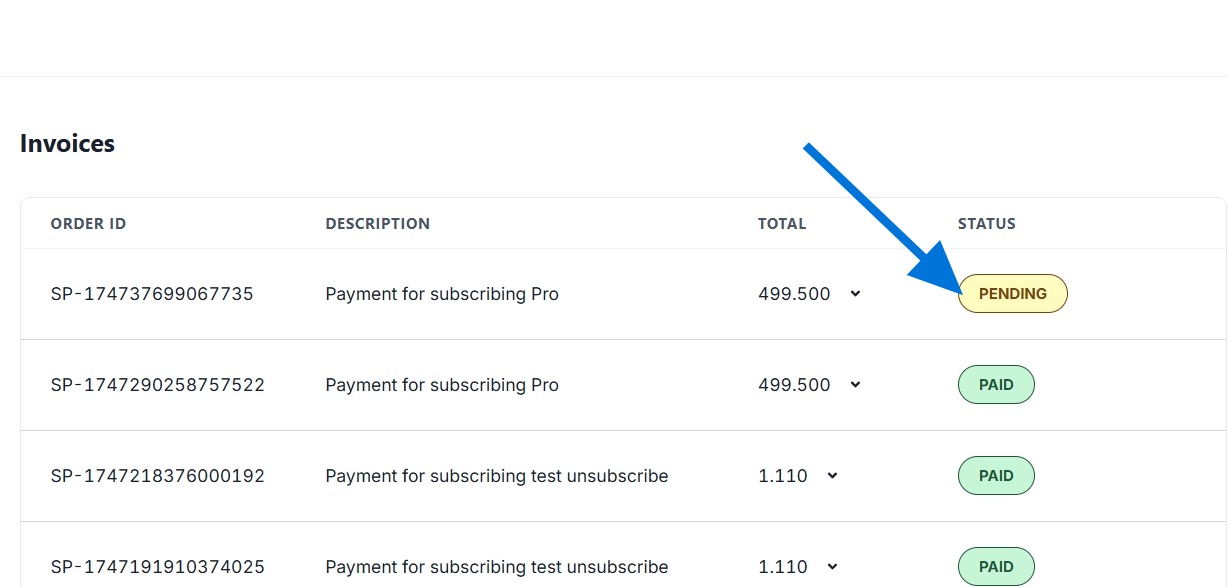Click the PENDING status badge
The height and width of the screenshot is (587, 1231).
1012,294
